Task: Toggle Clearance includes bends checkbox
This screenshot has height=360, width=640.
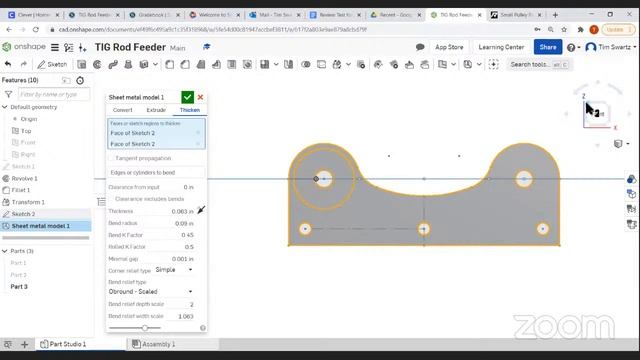Action: coord(111,199)
